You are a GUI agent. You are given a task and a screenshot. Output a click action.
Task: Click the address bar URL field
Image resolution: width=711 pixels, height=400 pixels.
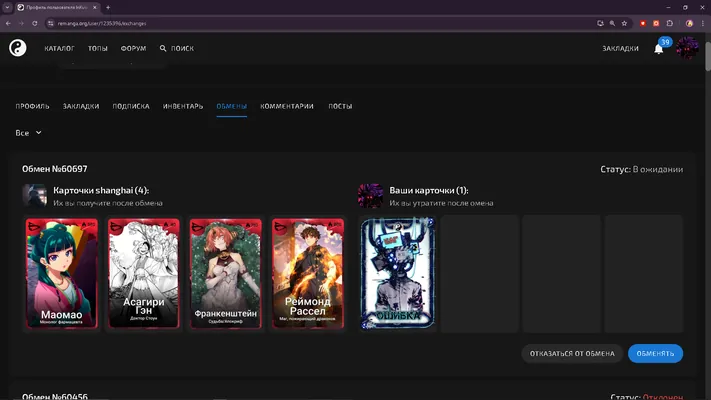click(317, 23)
